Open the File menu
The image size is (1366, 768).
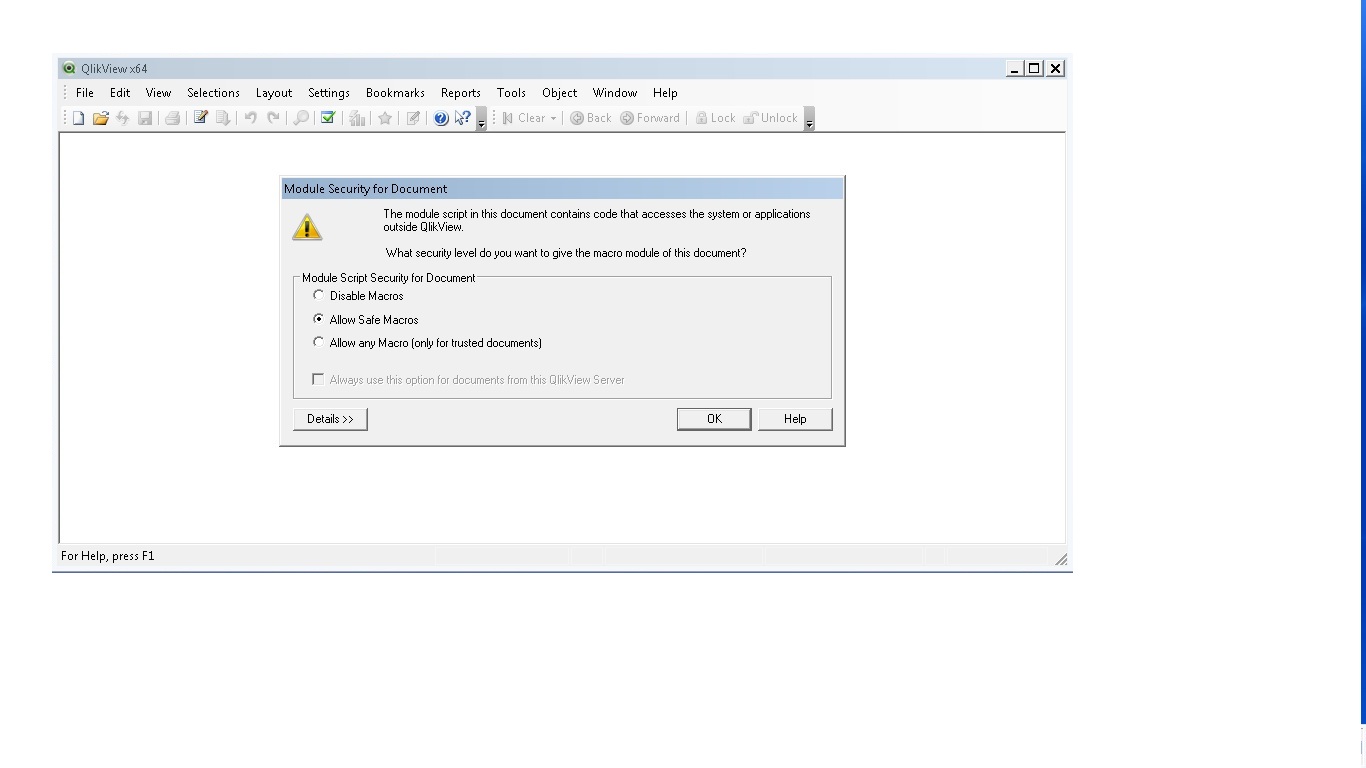85,93
